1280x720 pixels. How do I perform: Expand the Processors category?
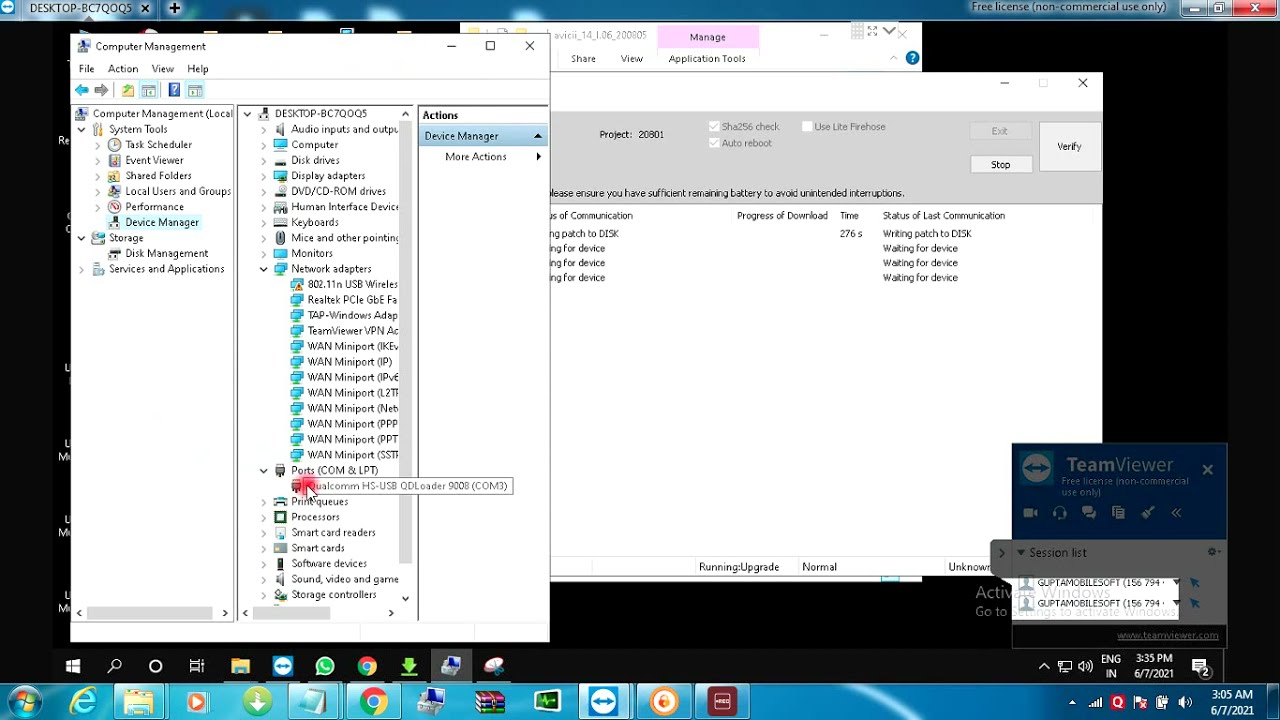click(264, 517)
